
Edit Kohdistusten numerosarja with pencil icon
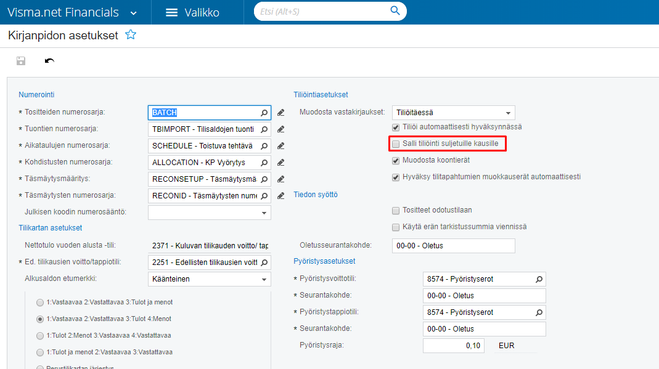tap(281, 163)
